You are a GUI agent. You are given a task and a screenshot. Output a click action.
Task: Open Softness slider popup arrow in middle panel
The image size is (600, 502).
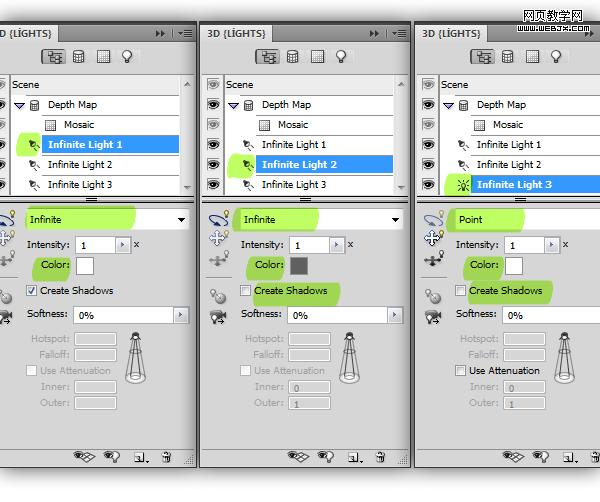click(395, 315)
